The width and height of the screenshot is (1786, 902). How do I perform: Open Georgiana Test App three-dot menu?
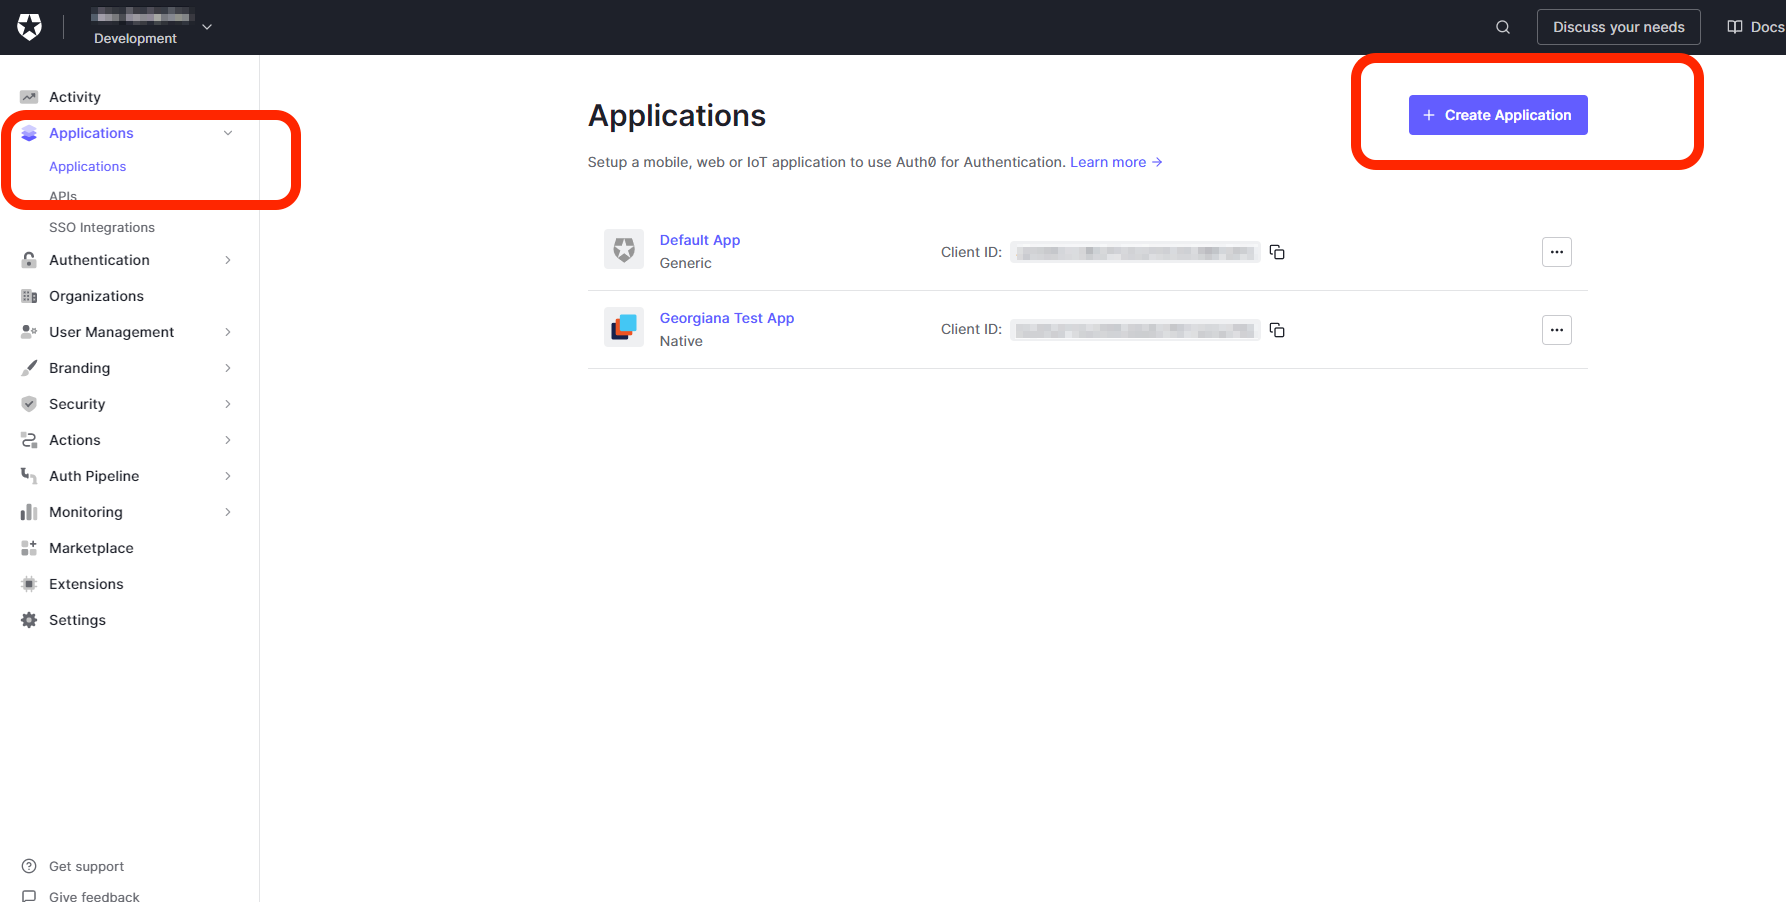tap(1556, 330)
